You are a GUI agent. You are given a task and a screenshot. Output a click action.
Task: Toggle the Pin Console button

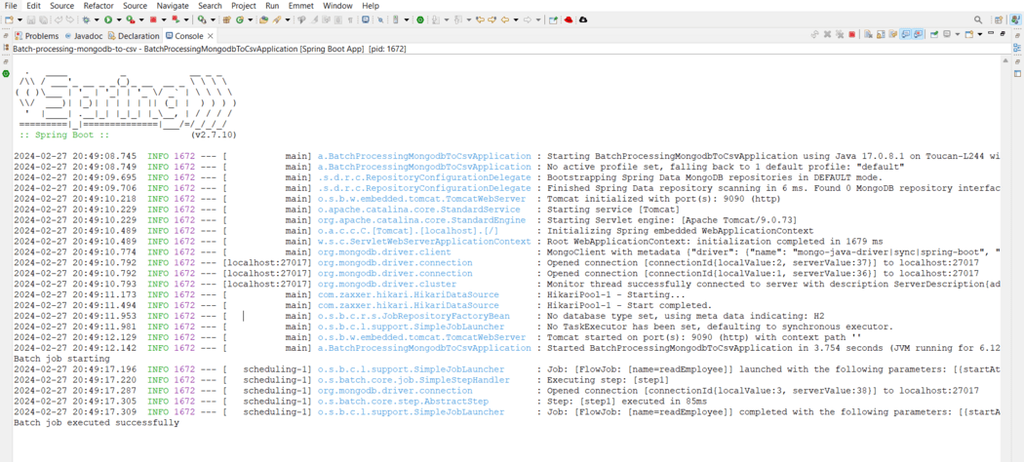pos(934,34)
